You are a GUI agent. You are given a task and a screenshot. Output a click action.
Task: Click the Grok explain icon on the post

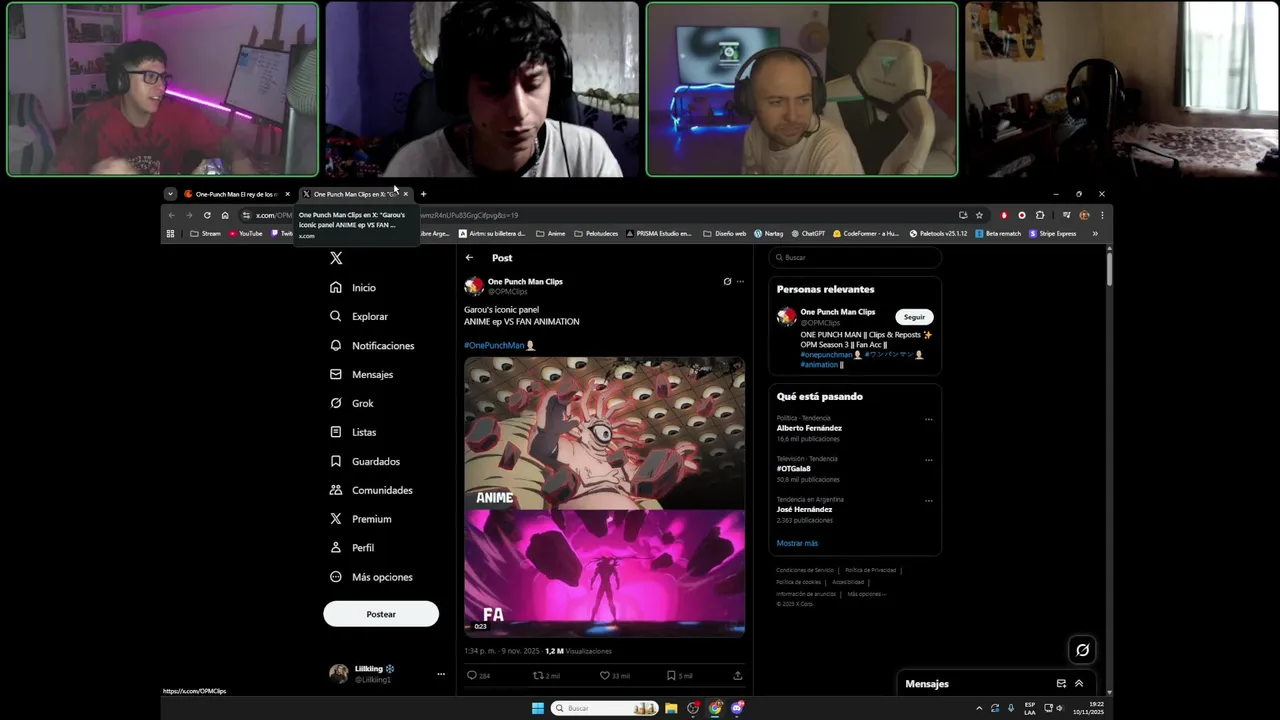click(x=727, y=281)
